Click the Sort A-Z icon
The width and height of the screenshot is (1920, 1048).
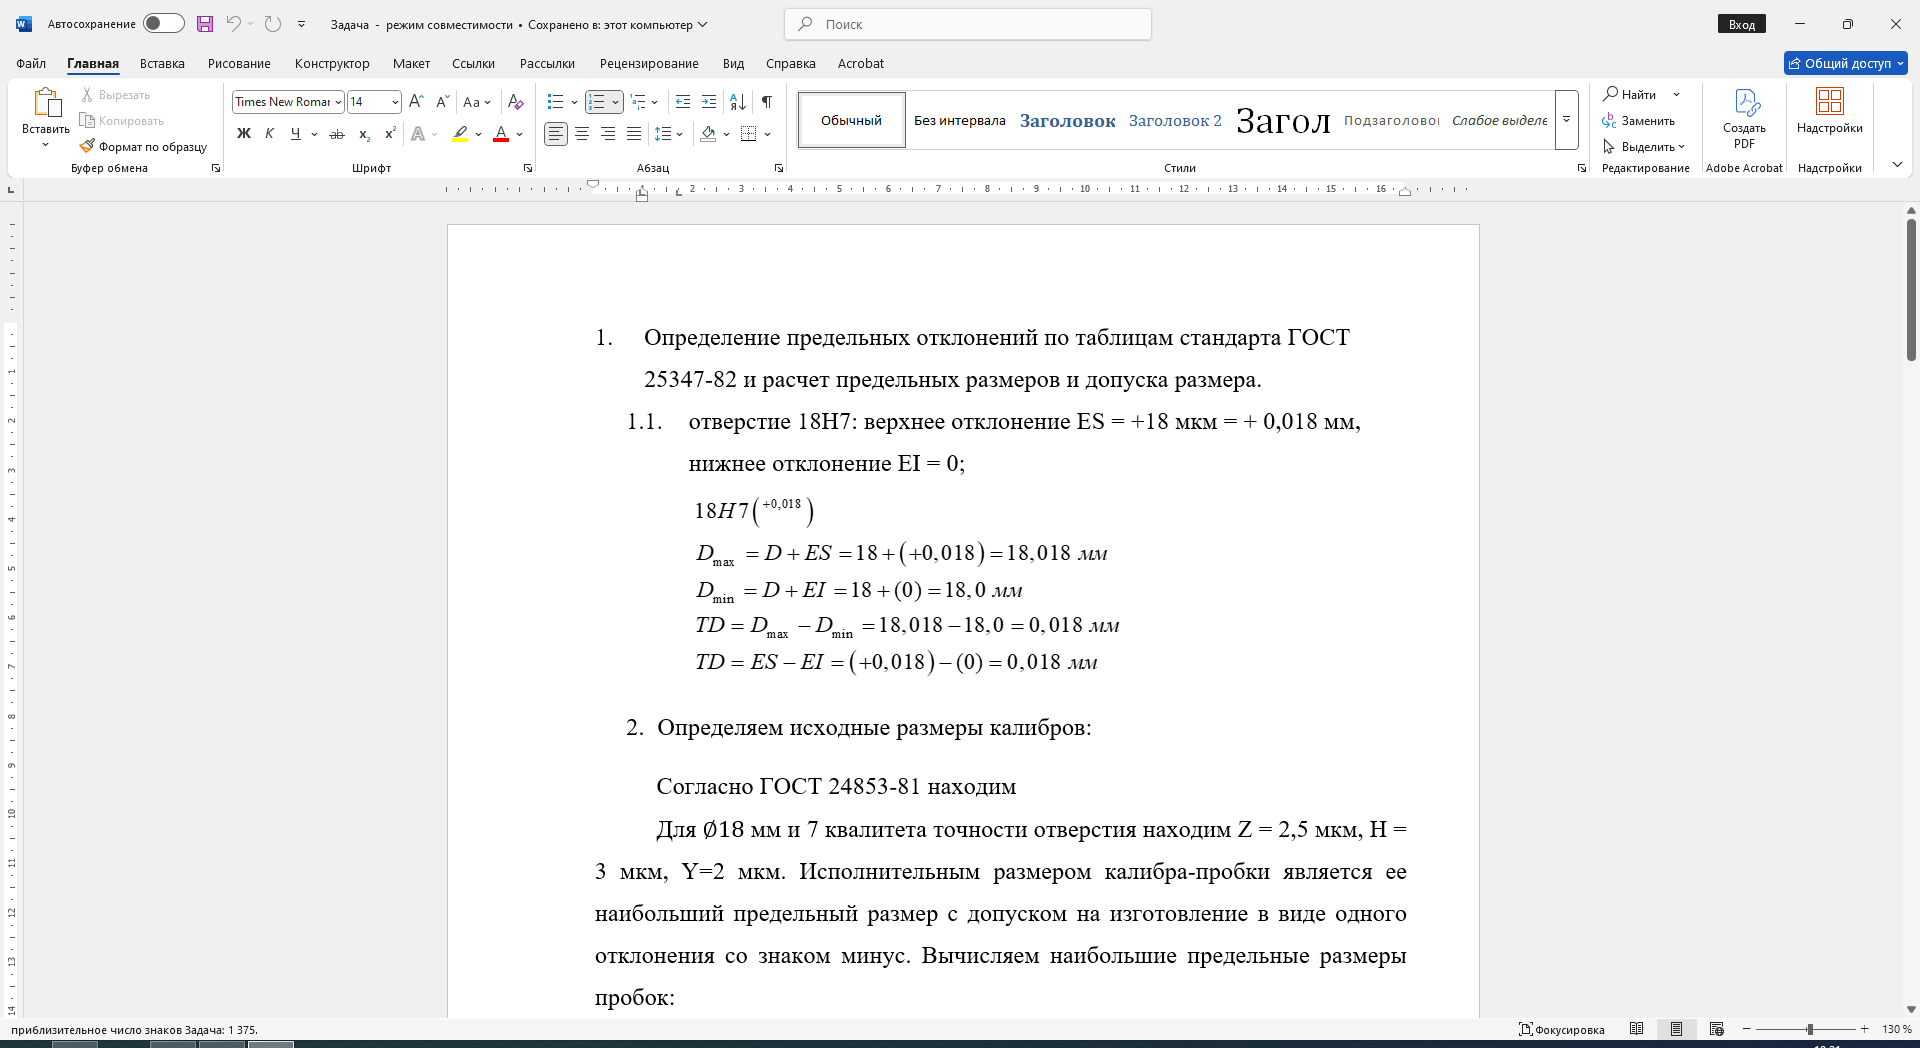tap(738, 101)
